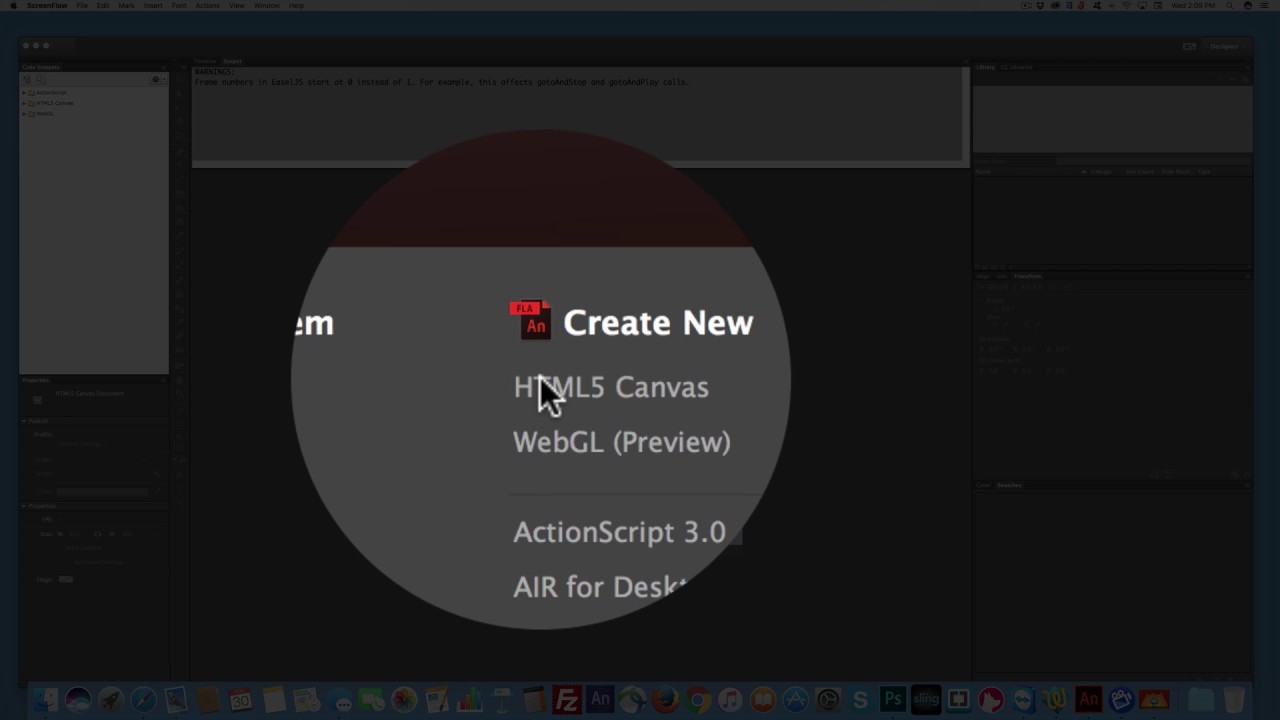Open the File menu
The width and height of the screenshot is (1280, 720).
[x=82, y=5]
